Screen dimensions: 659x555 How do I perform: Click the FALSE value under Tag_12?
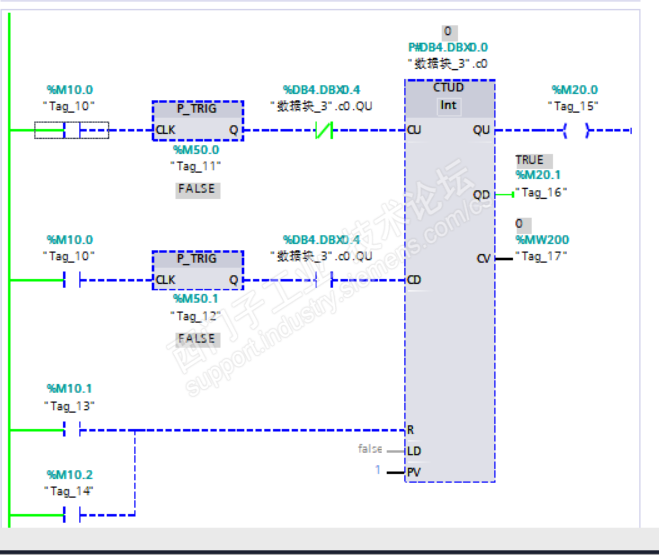click(197, 339)
